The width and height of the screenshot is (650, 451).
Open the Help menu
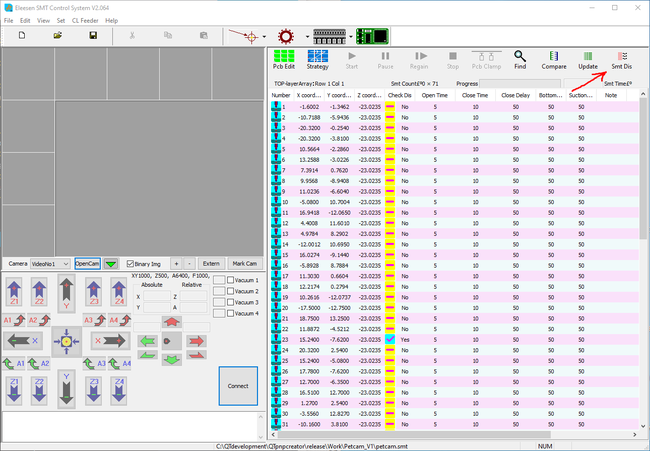[x=111, y=20]
